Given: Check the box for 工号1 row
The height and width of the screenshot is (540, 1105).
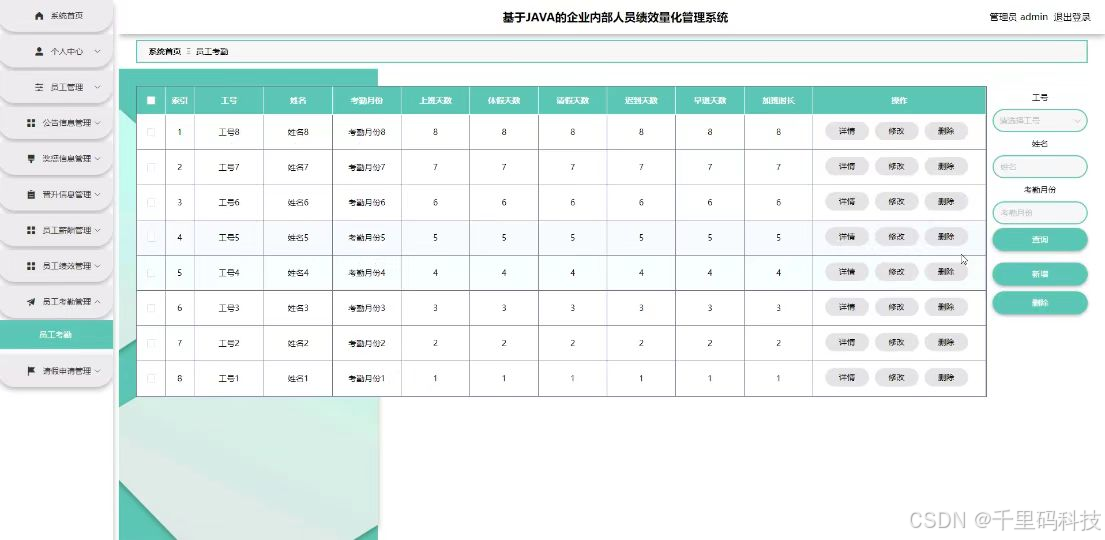Looking at the screenshot, I should pos(151,379).
